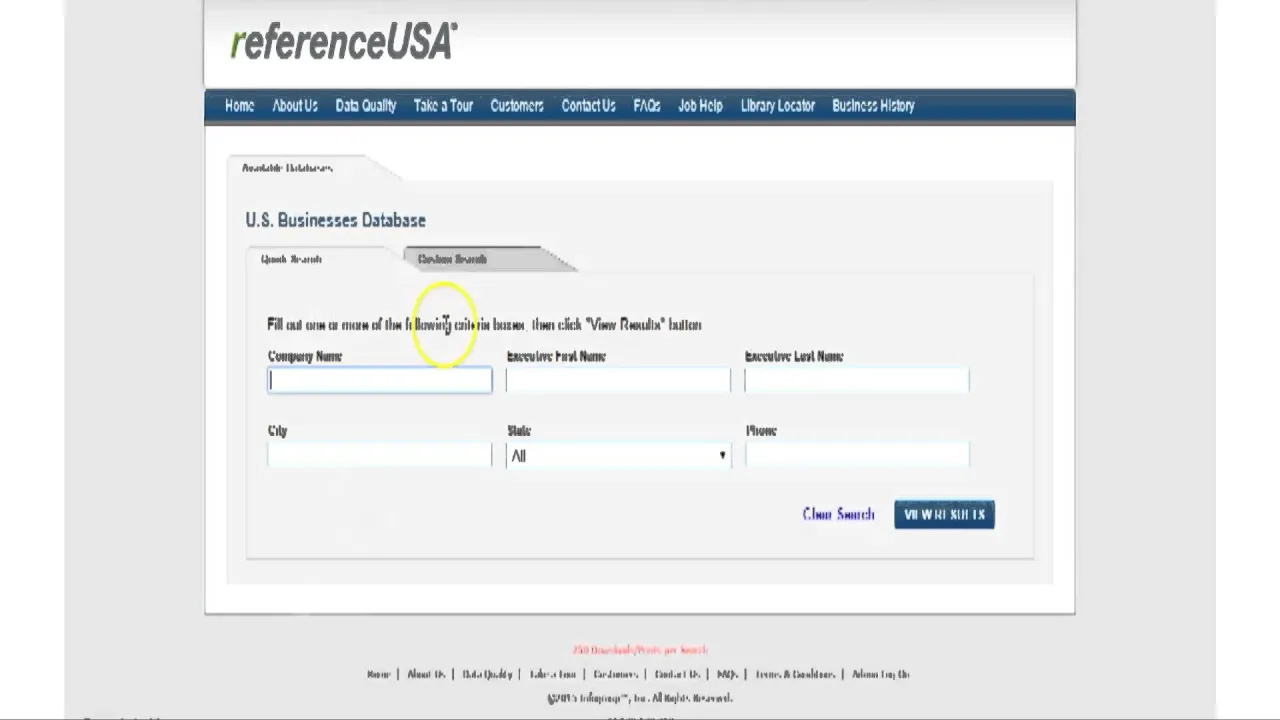The width and height of the screenshot is (1280, 720).
Task: Open Home in the top navigation bar
Action: [240, 105]
